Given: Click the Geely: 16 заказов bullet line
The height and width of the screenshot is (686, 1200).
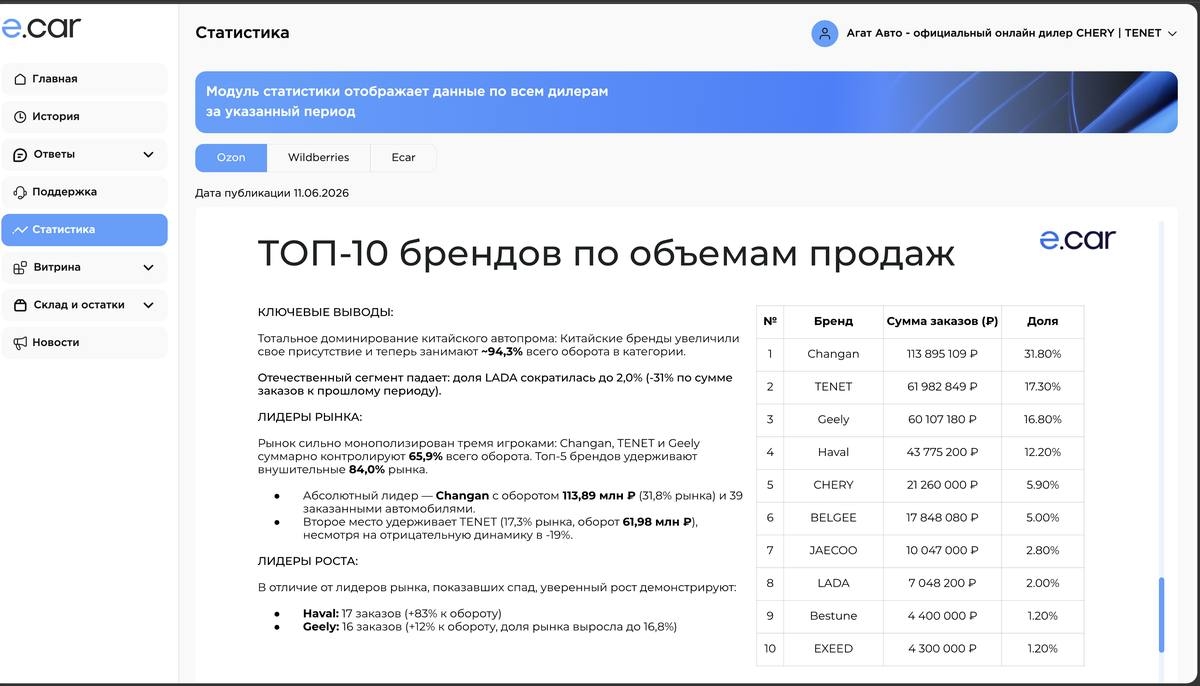Looking at the screenshot, I should 490,627.
